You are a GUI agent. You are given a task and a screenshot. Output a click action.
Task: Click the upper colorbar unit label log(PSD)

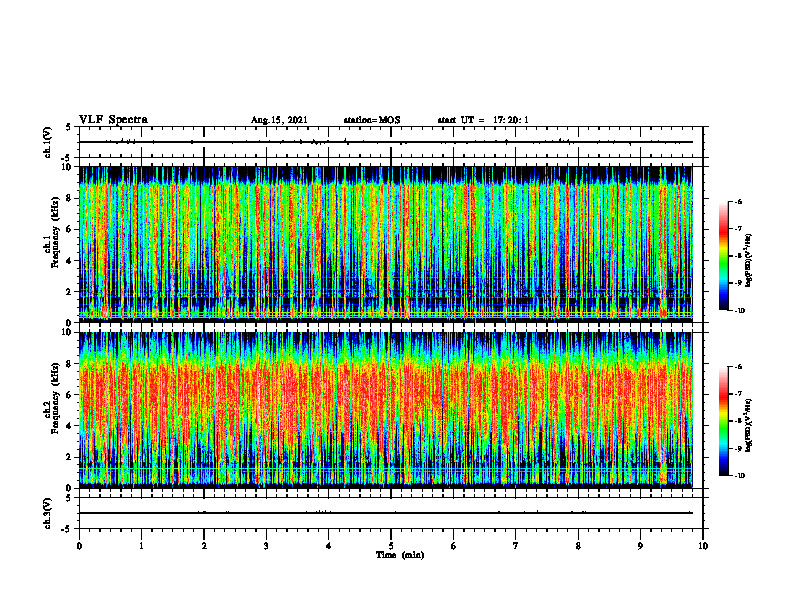(749, 261)
